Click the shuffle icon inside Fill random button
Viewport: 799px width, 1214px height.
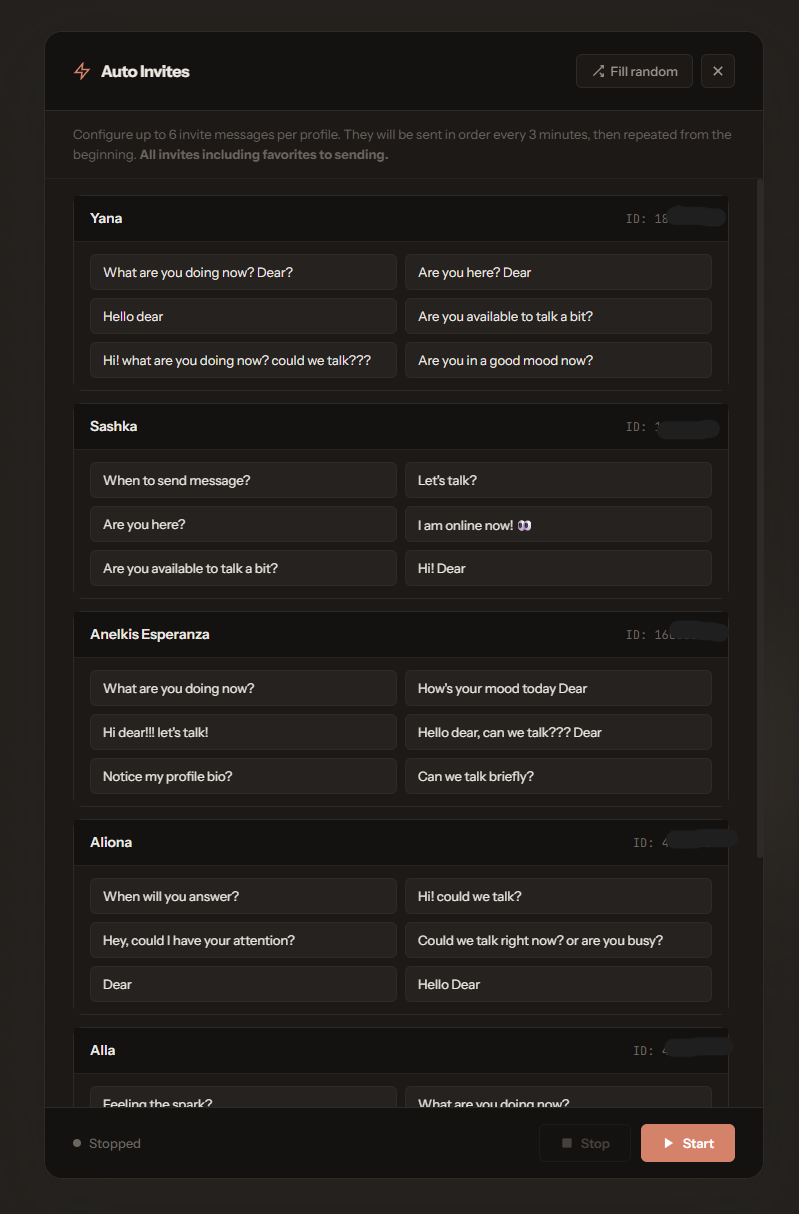(x=596, y=70)
